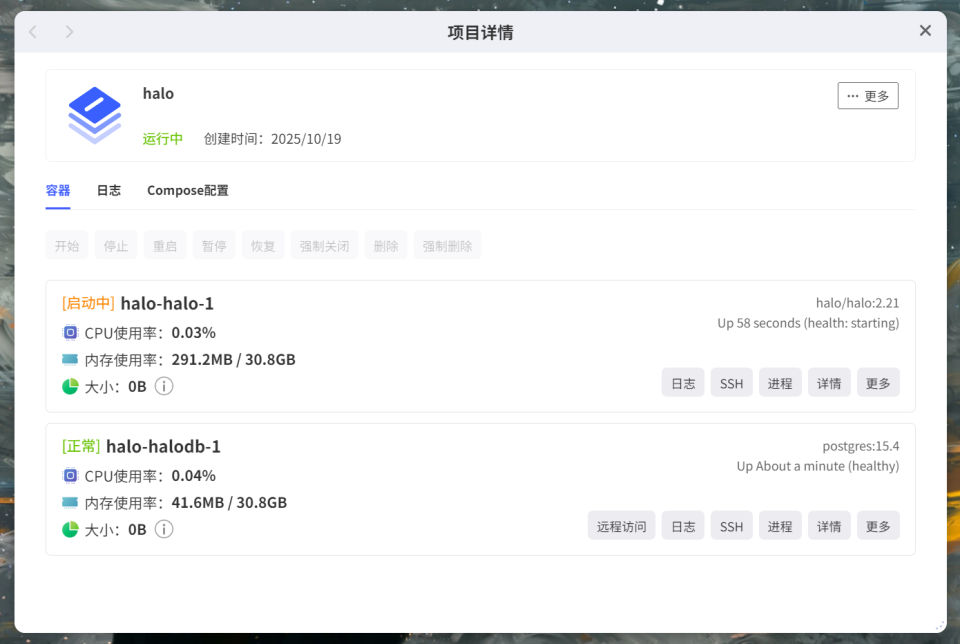The image size is (960, 644).
Task: Close the project details dialog
Action: 925,31
